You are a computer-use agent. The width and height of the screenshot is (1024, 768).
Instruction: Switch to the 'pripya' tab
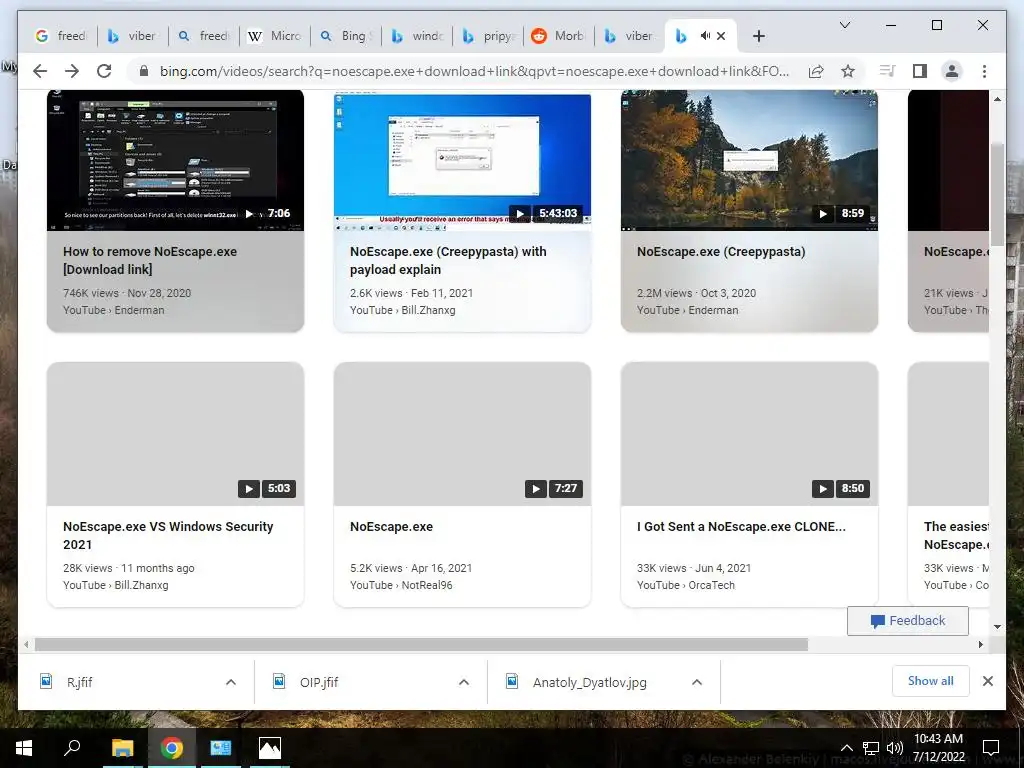click(488, 36)
